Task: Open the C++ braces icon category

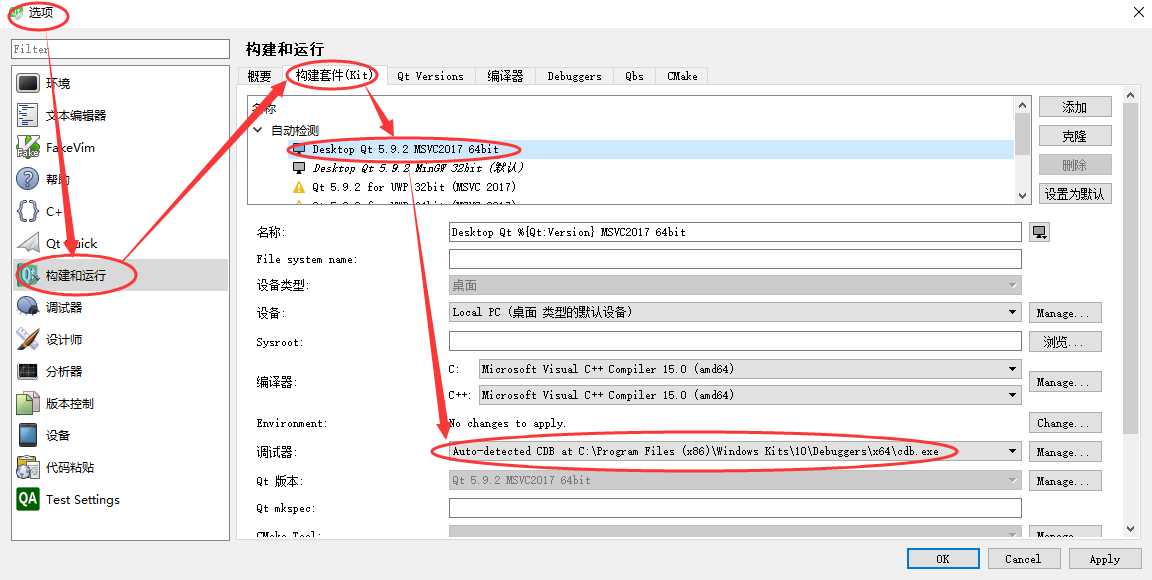Action: [x=28, y=211]
